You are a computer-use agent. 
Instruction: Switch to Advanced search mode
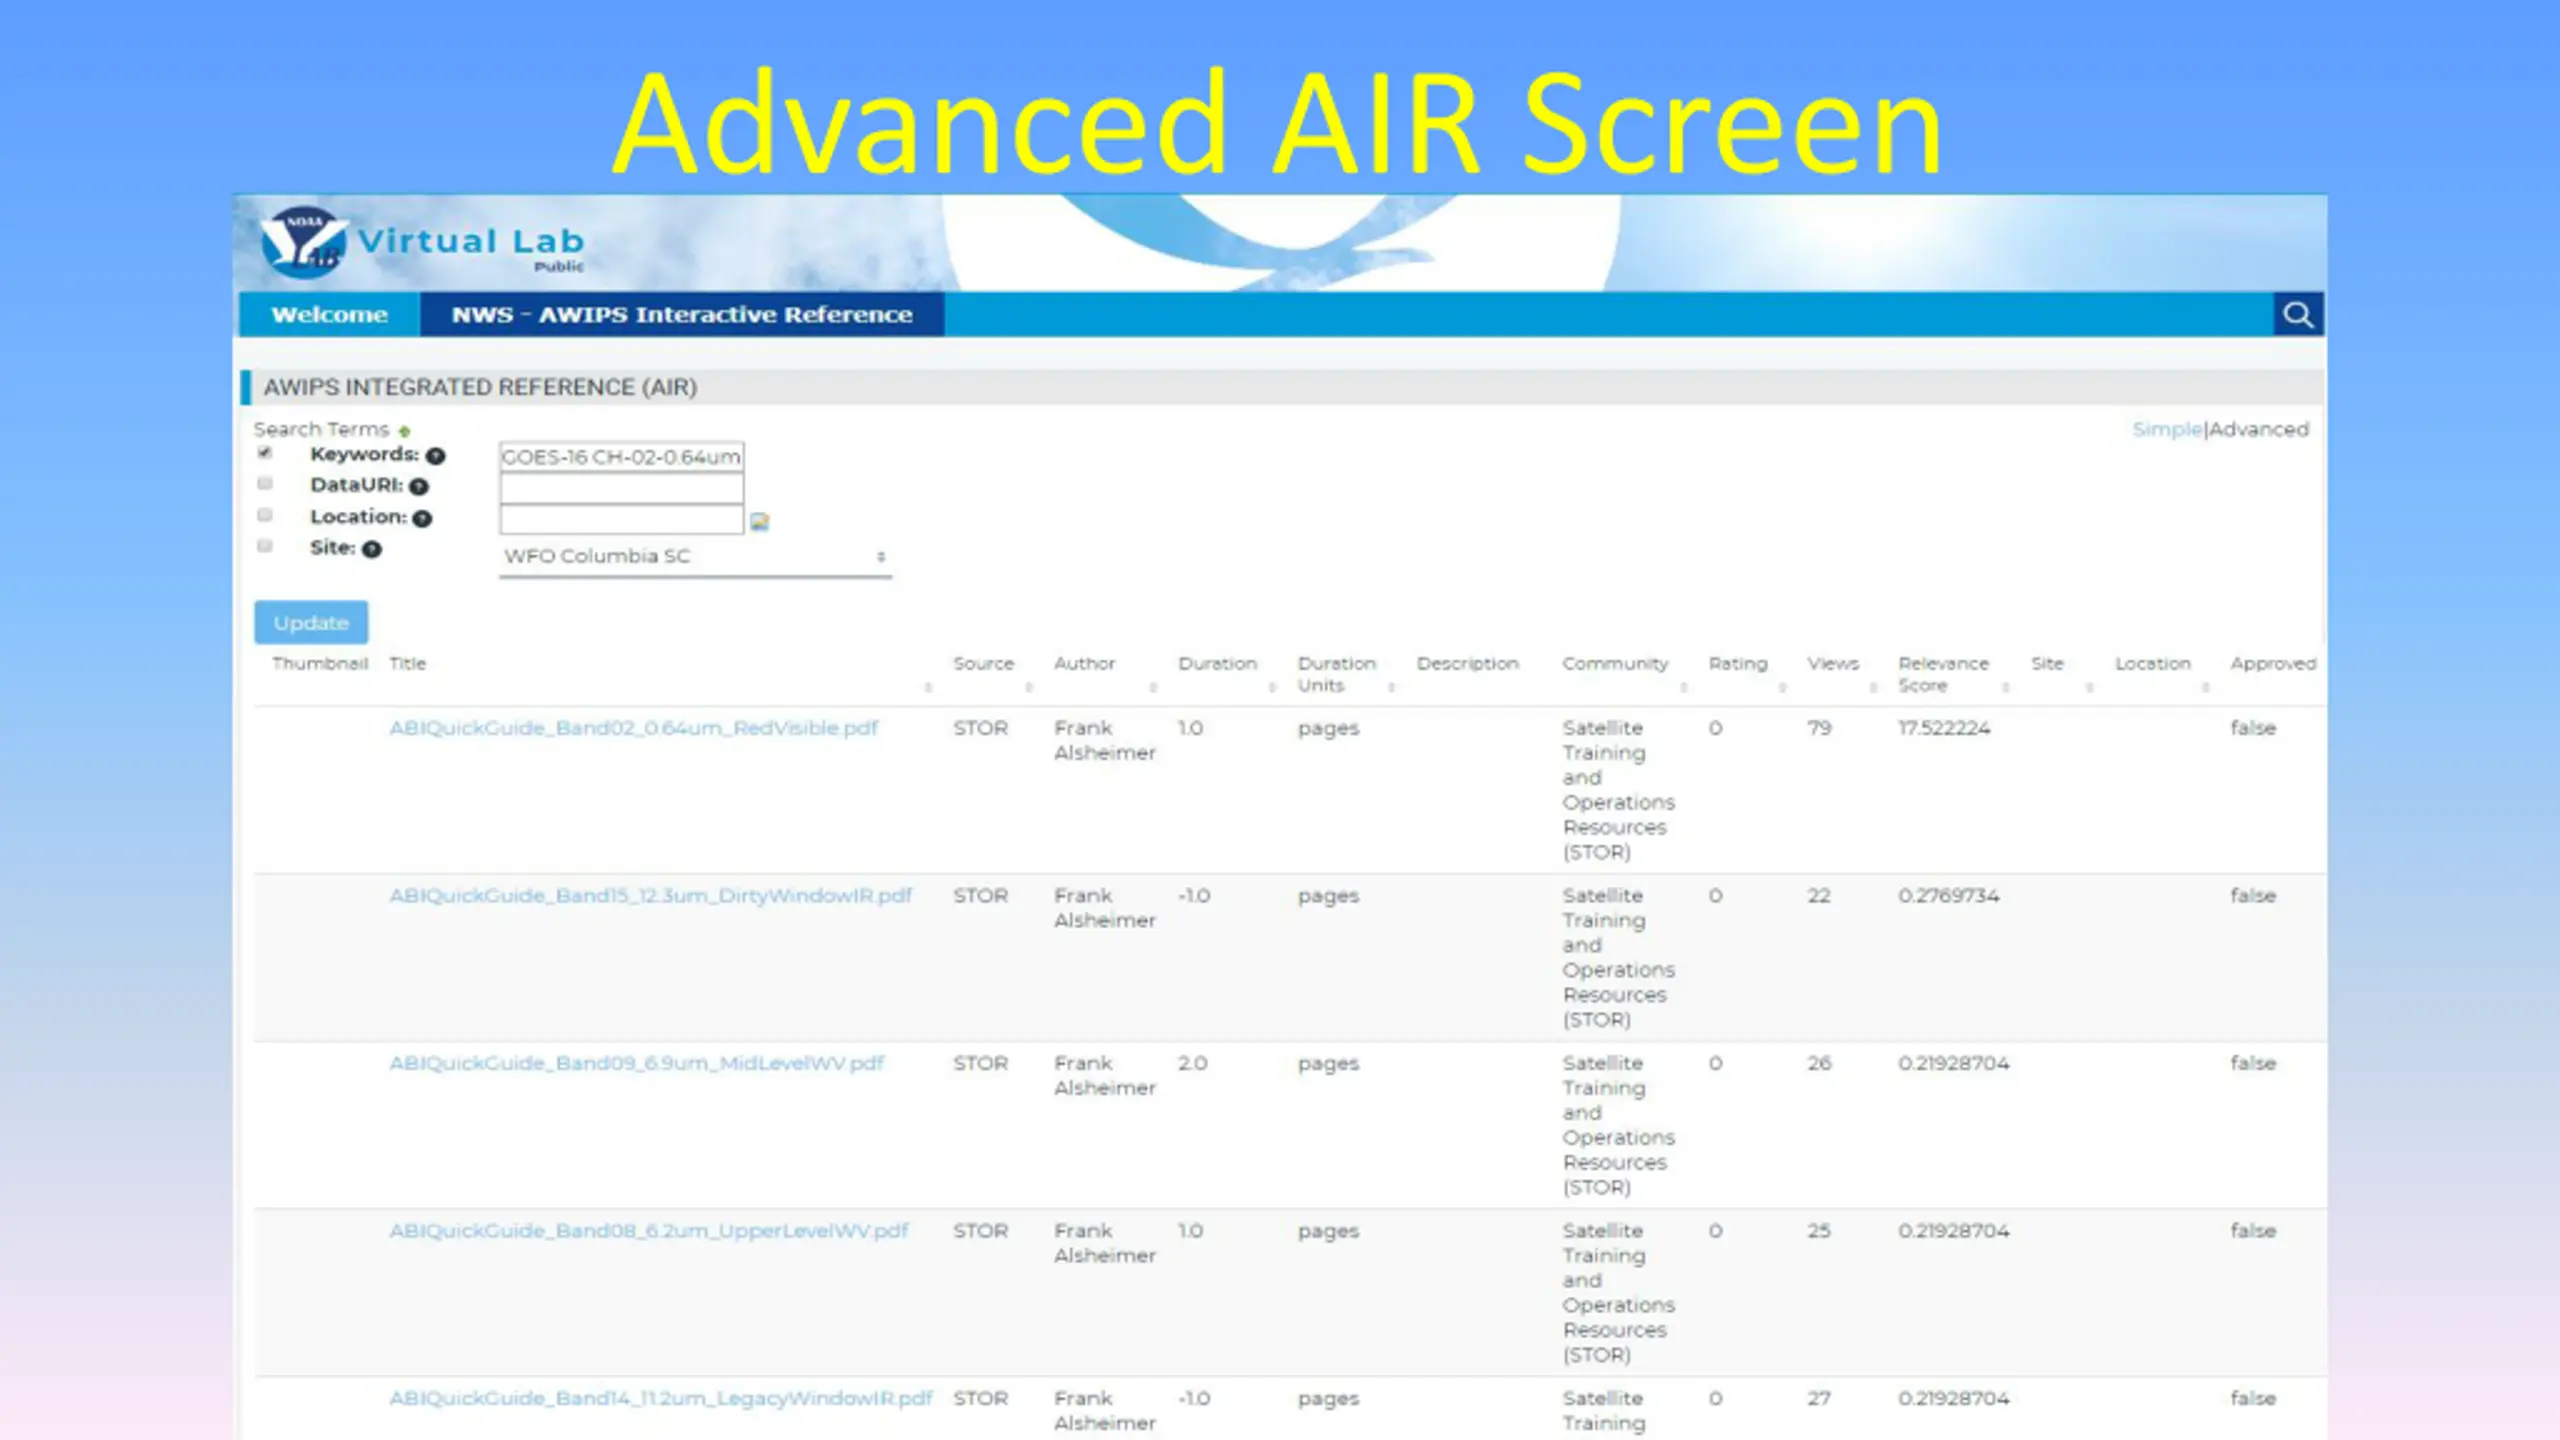tap(2258, 430)
